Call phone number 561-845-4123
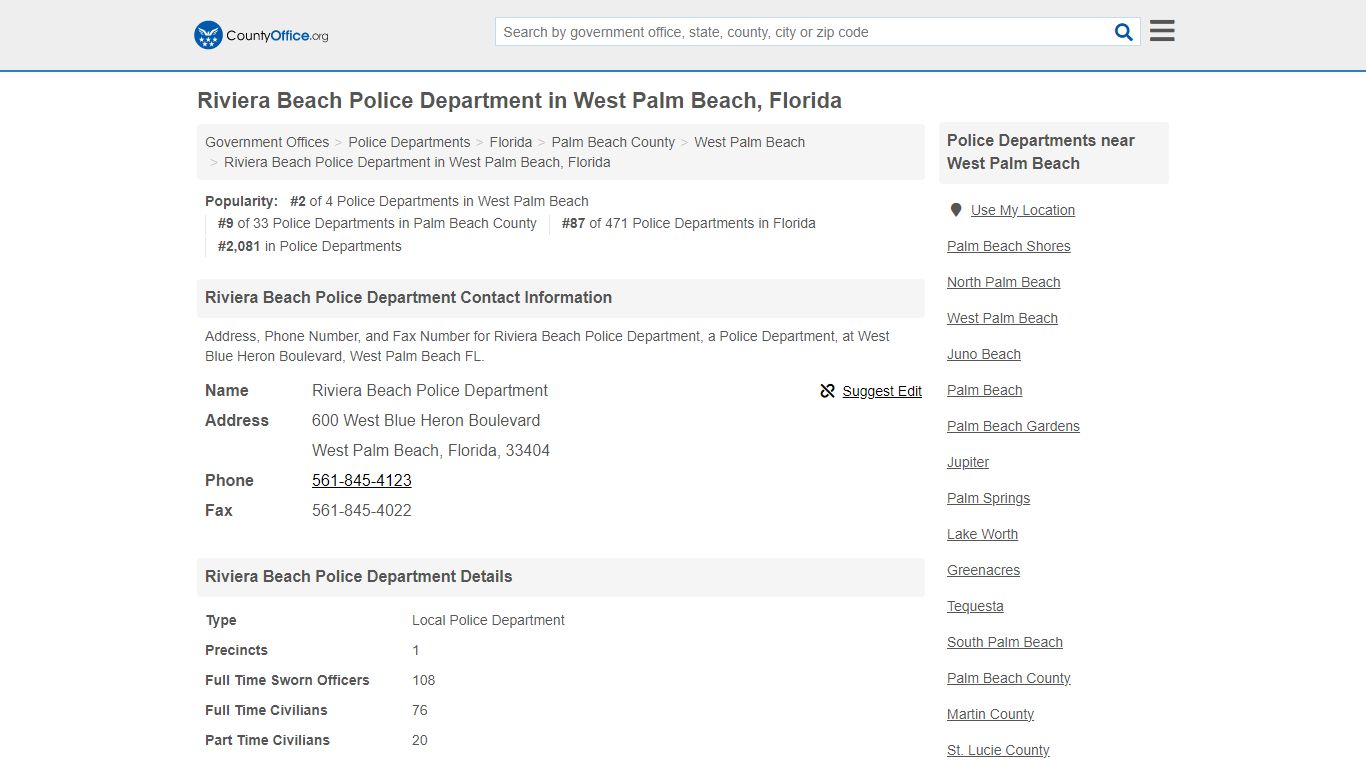Image resolution: width=1366 pixels, height=768 pixels. pos(362,480)
